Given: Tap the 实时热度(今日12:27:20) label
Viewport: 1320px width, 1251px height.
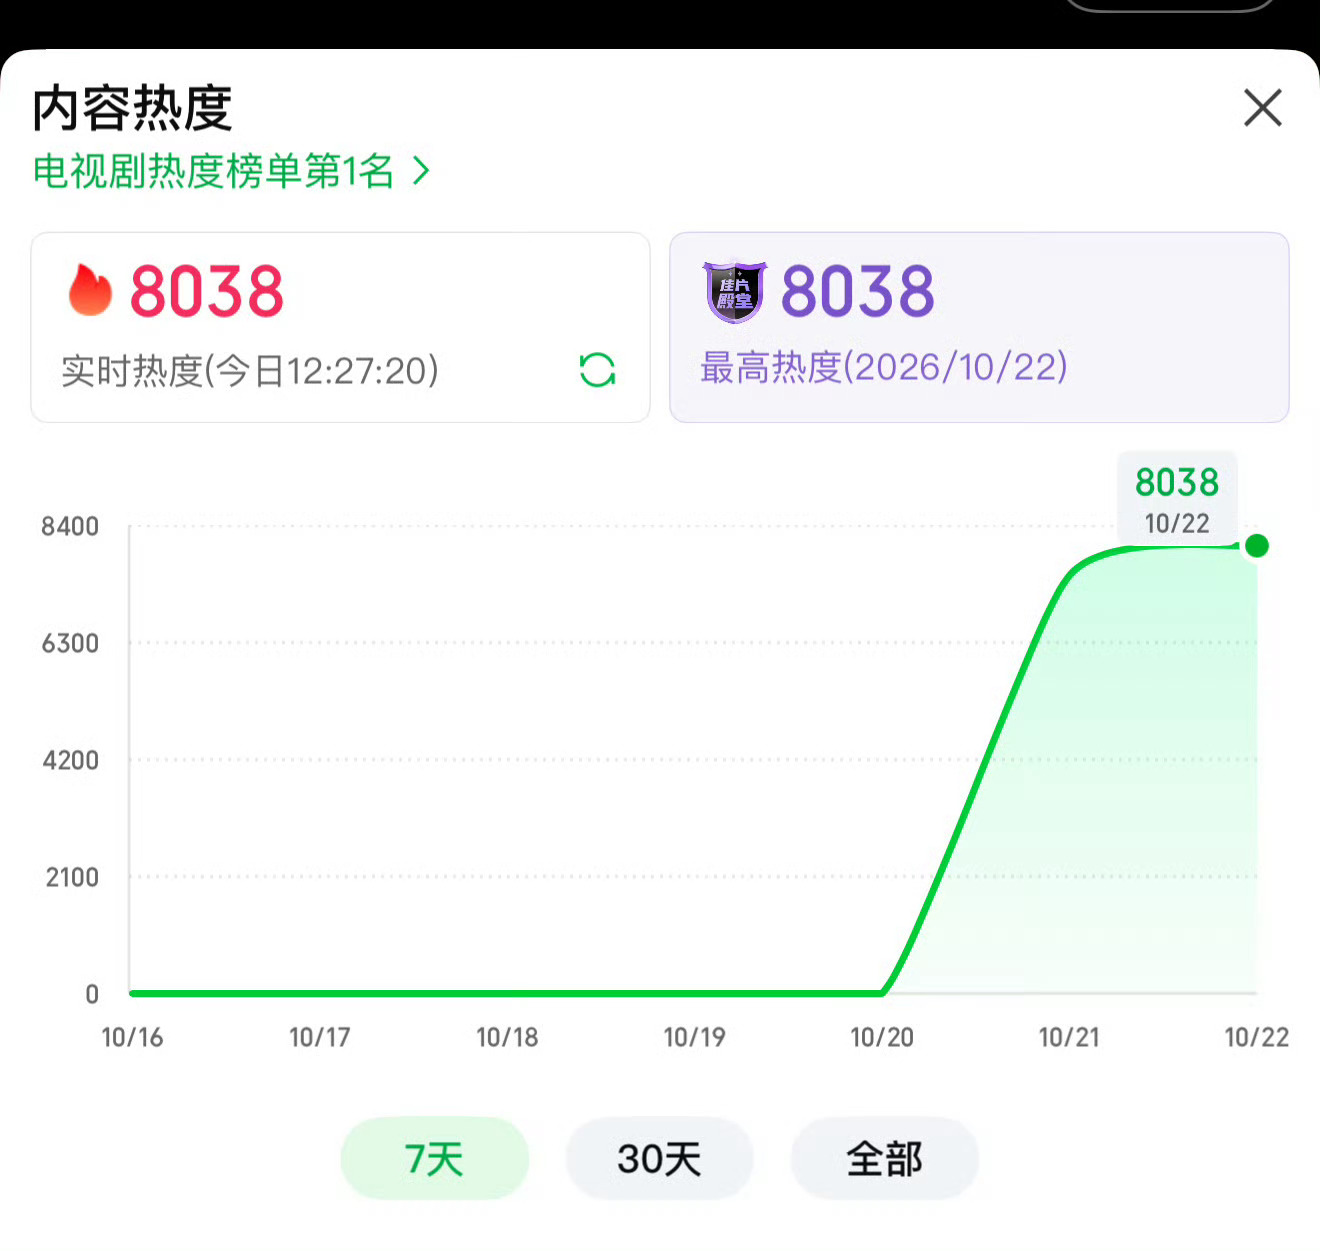Looking at the screenshot, I should pos(250,371).
